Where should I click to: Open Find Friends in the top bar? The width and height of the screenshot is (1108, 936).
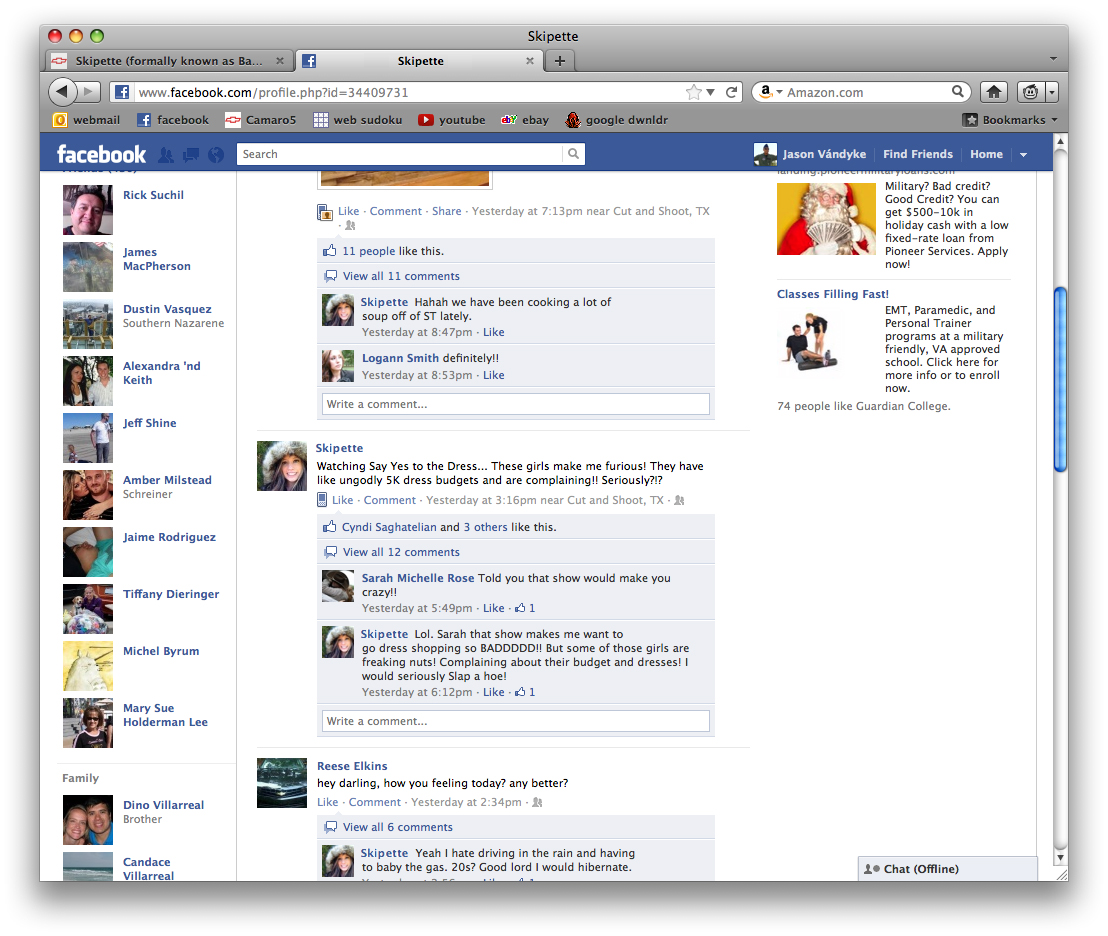click(x=917, y=154)
